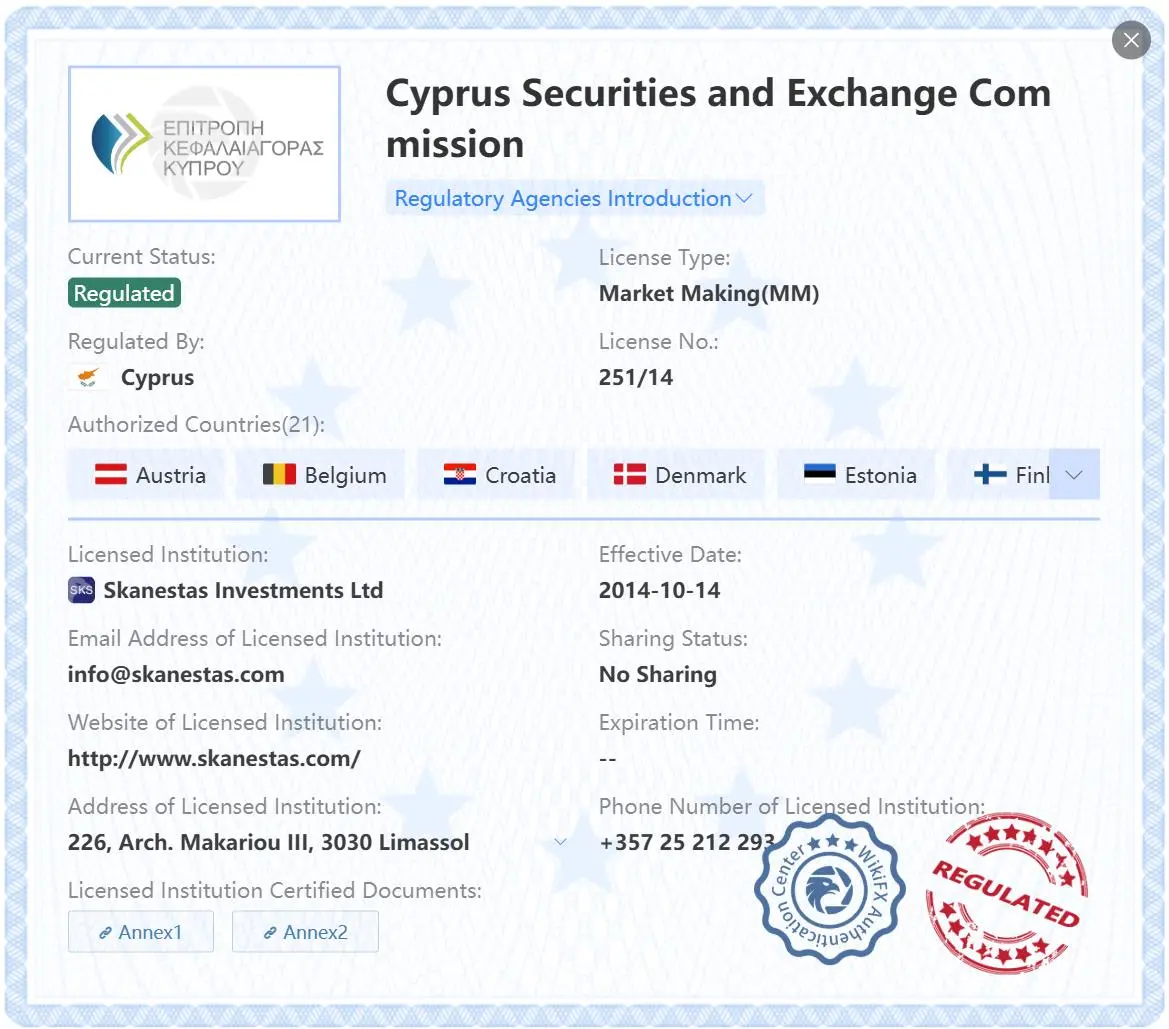Click the http://www.skanestas.com/ website text

point(214,758)
